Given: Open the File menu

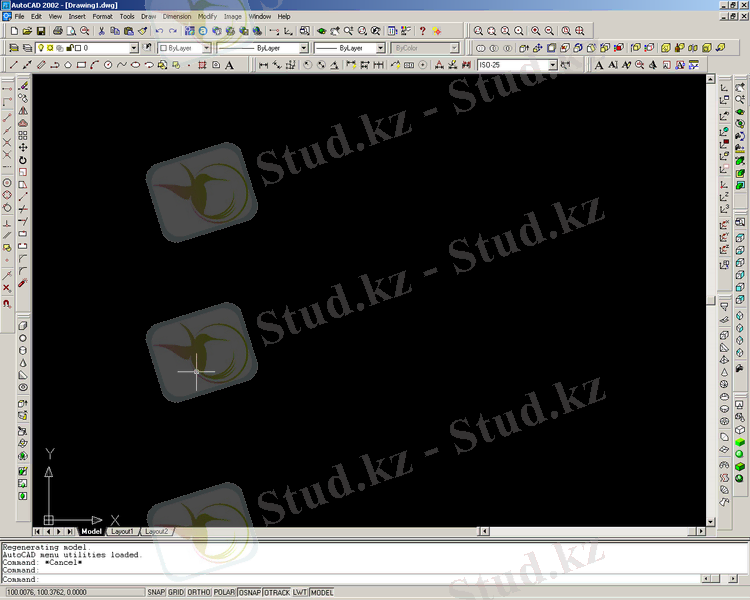Looking at the screenshot, I should point(19,16).
